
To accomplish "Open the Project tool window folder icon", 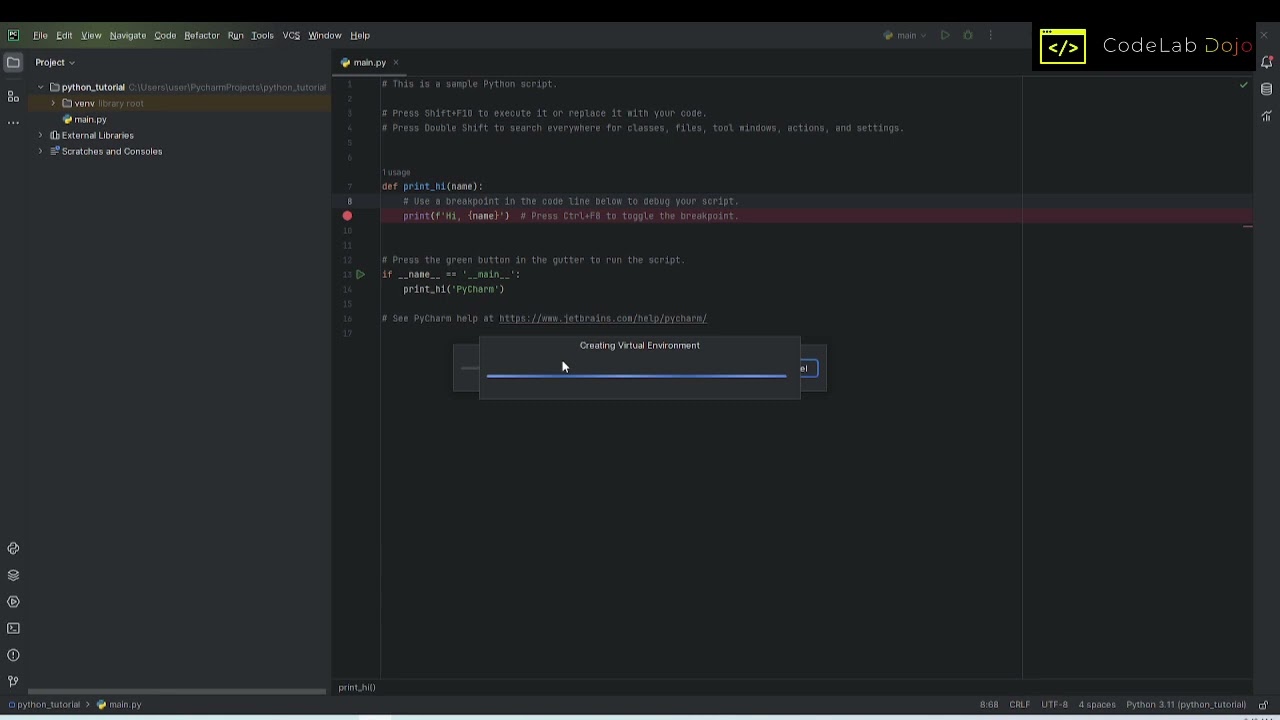I will 13,62.
